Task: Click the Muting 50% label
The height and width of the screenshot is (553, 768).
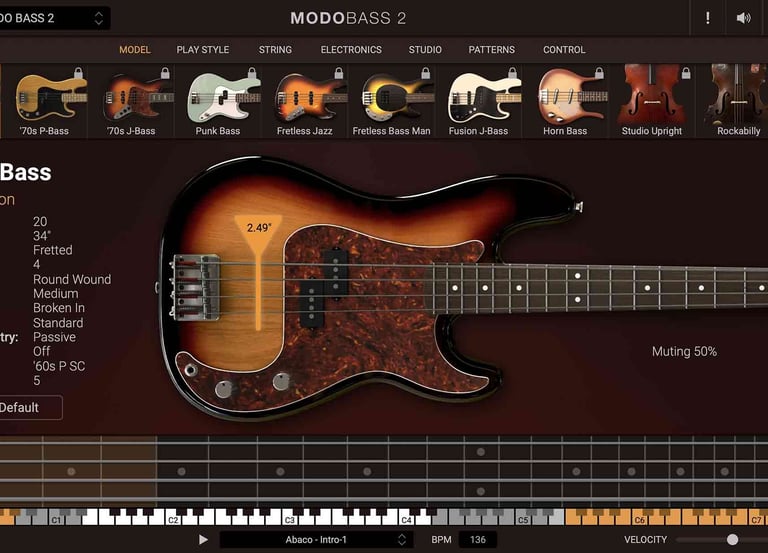Action: 684,351
